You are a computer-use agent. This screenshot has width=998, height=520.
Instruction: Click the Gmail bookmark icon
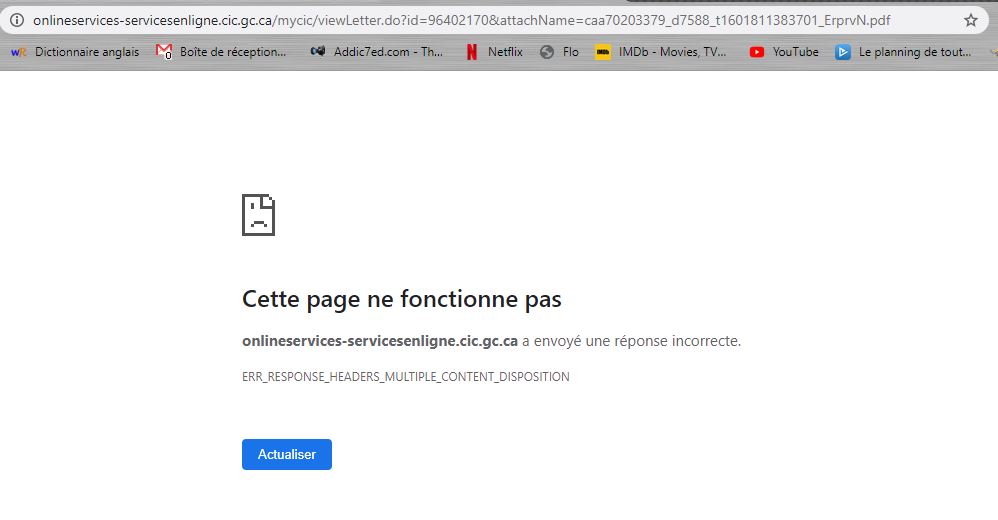pyautogui.click(x=164, y=52)
